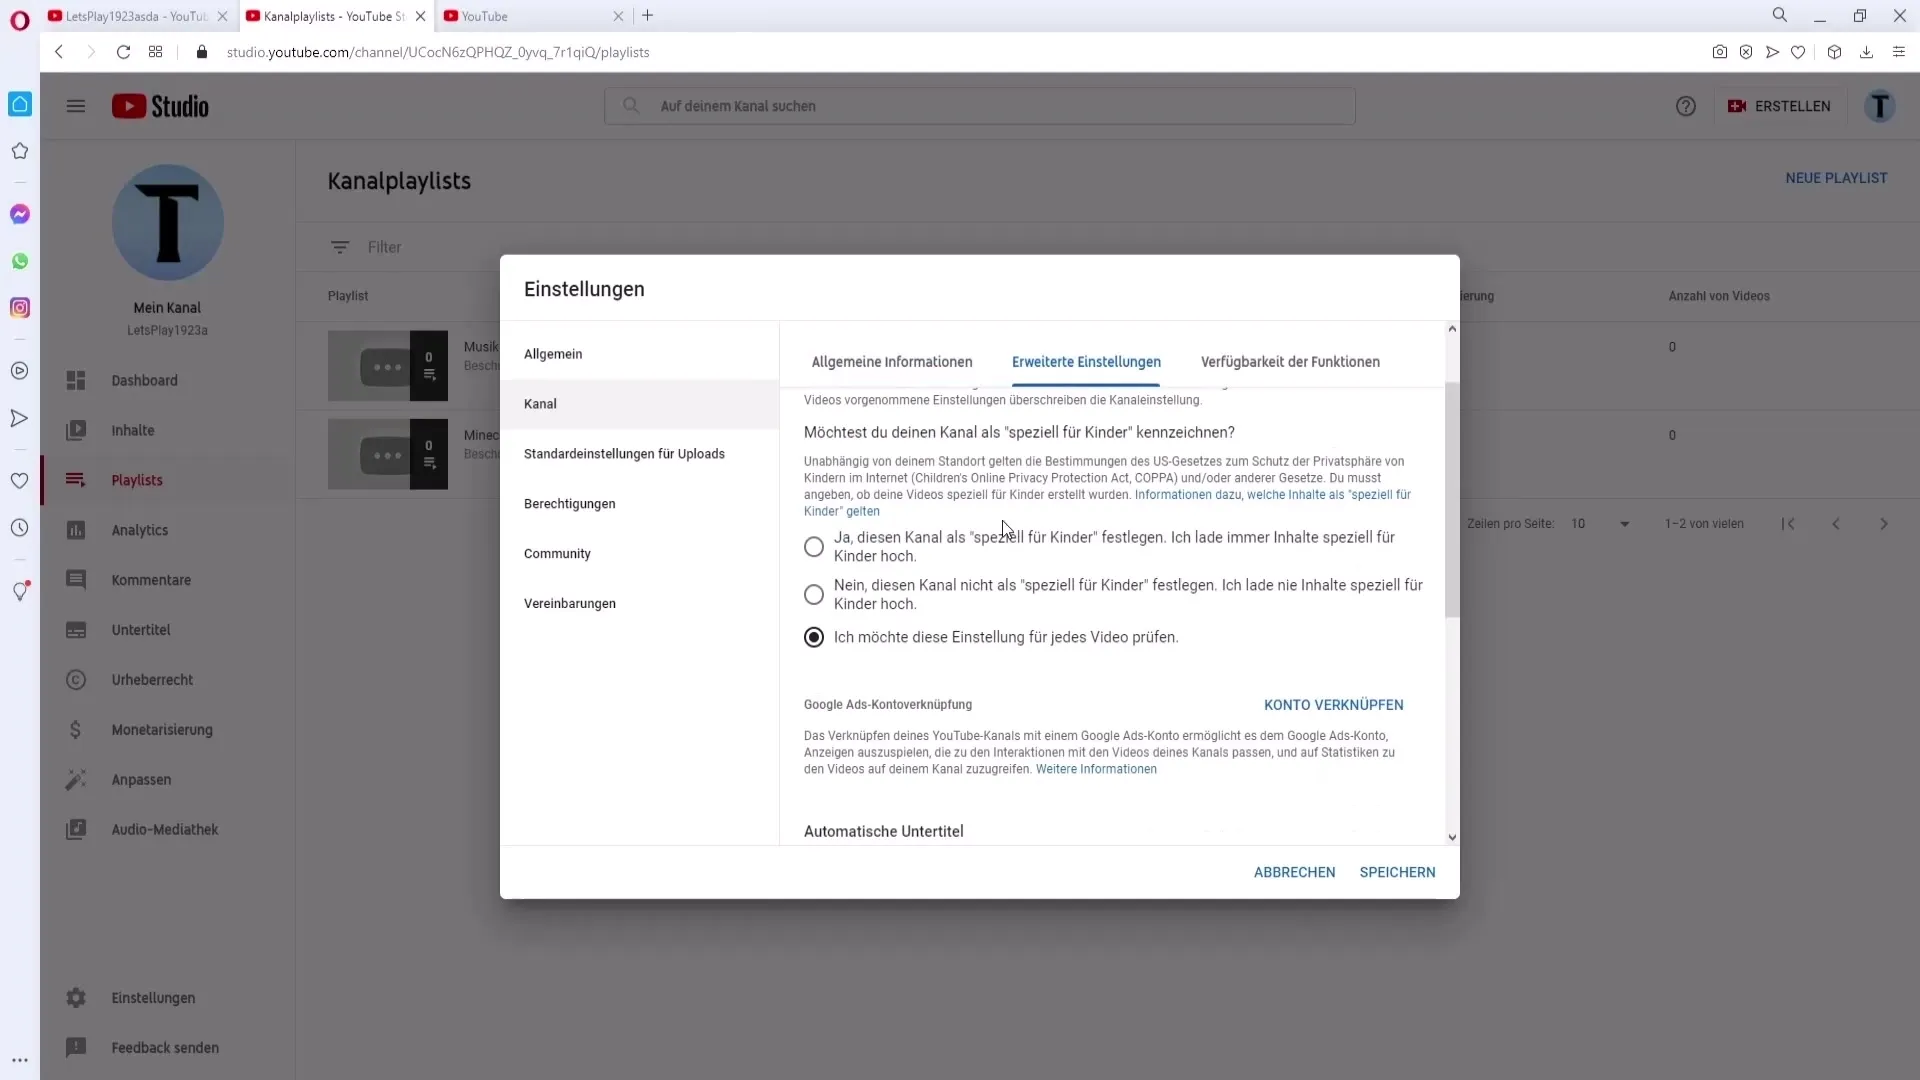This screenshot has width=1920, height=1080.
Task: Open browser downloads icon
Action: pyautogui.click(x=1866, y=52)
